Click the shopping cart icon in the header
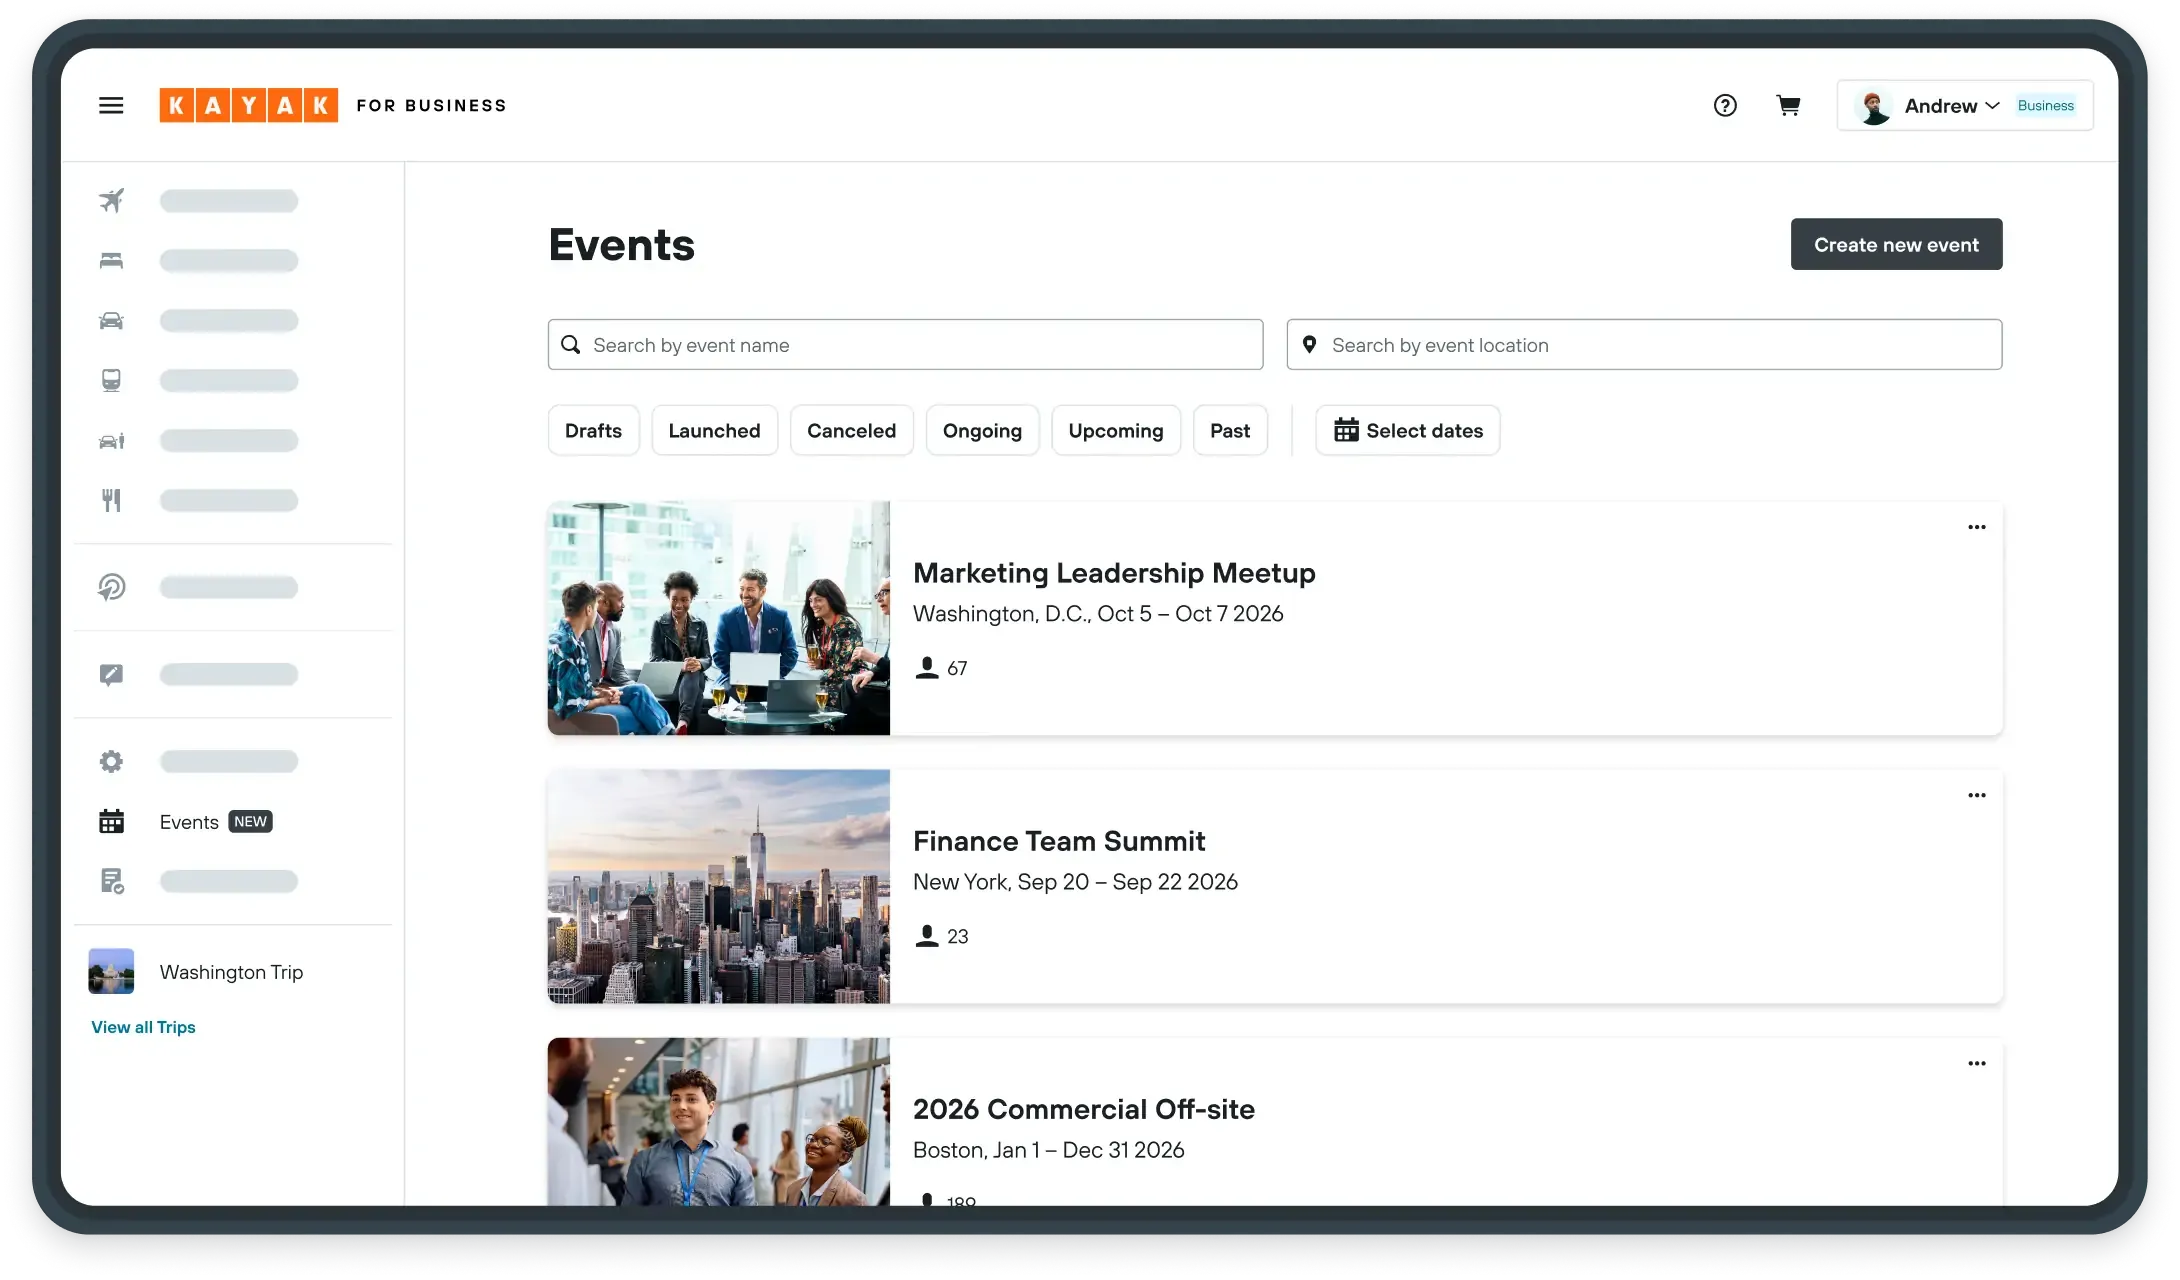The width and height of the screenshot is (2180, 1280). (1789, 105)
